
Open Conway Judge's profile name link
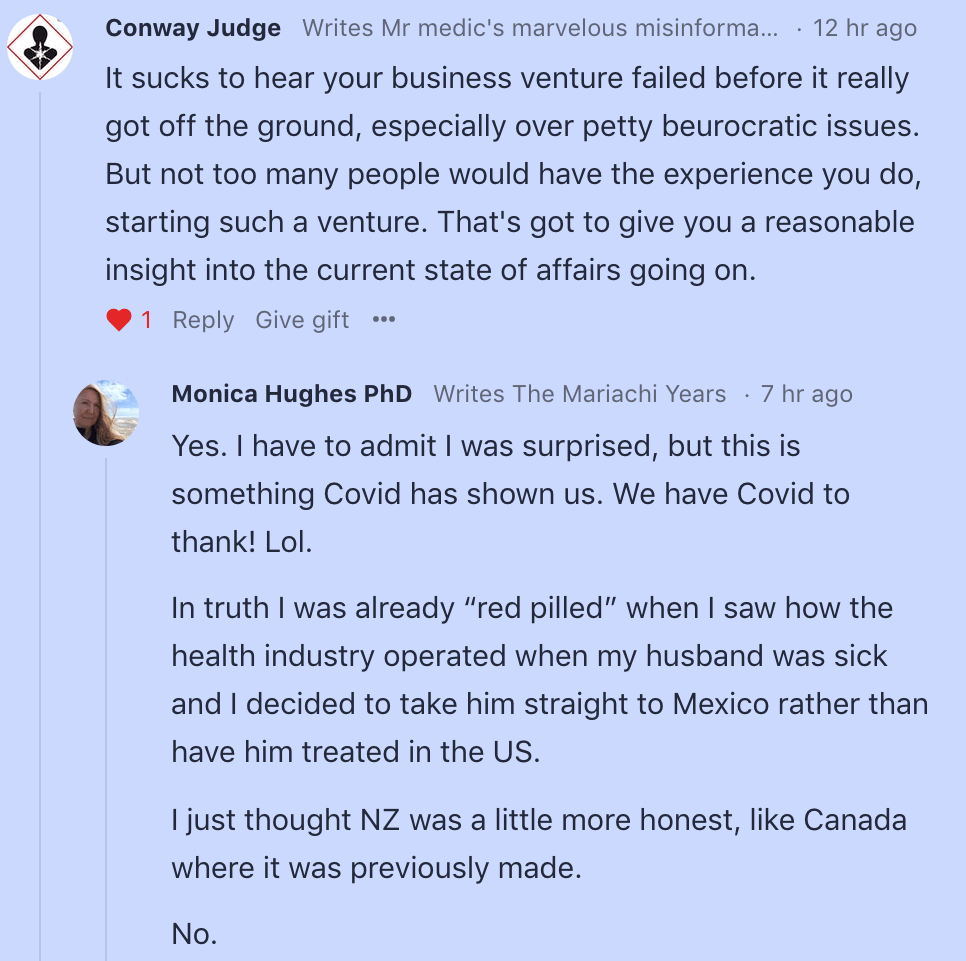point(193,28)
